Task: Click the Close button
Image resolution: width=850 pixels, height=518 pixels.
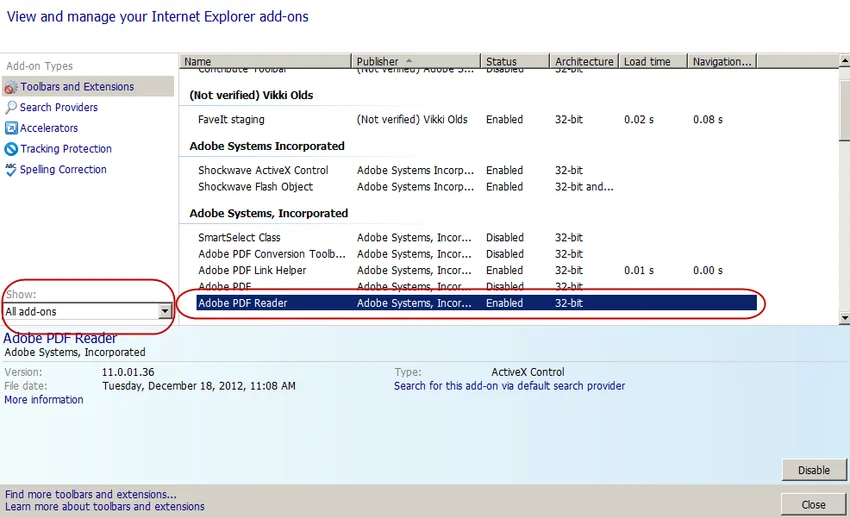Action: (x=813, y=504)
